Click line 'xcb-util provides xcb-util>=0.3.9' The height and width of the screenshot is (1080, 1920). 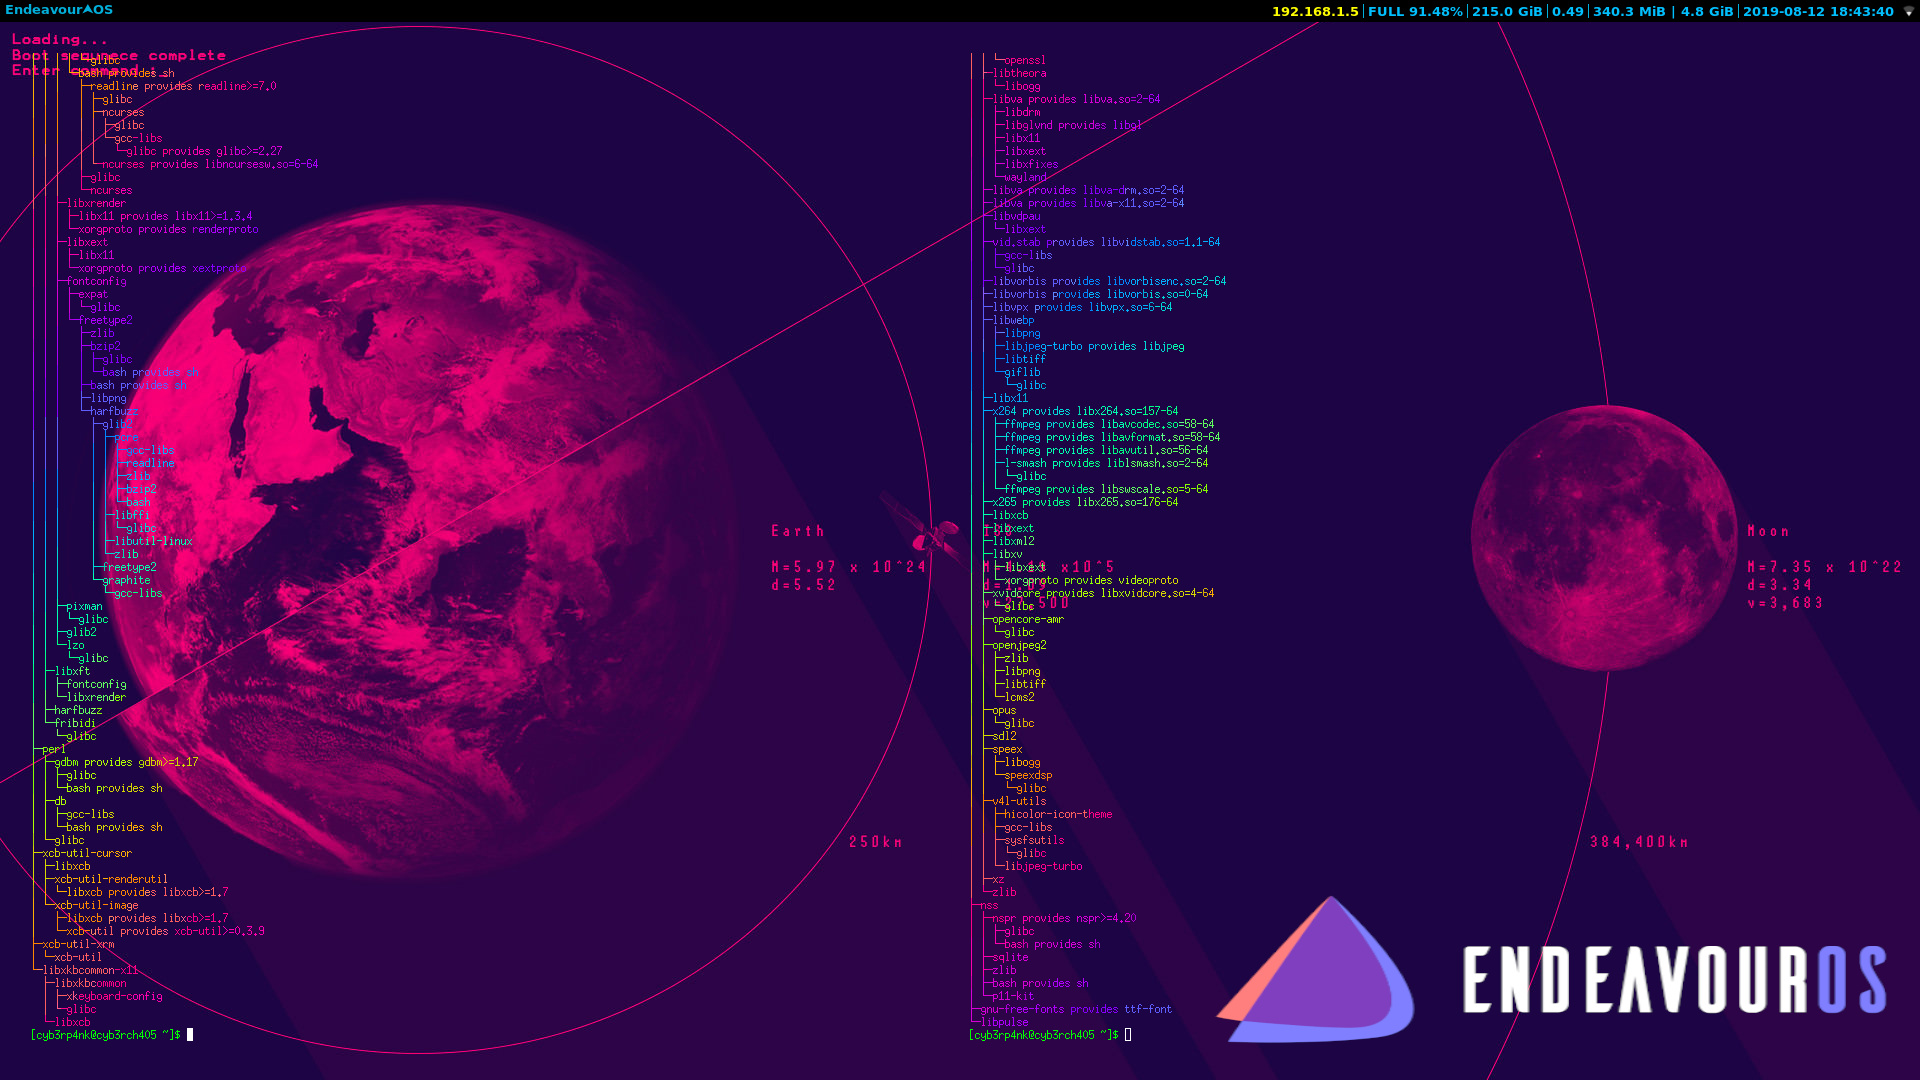tap(165, 931)
